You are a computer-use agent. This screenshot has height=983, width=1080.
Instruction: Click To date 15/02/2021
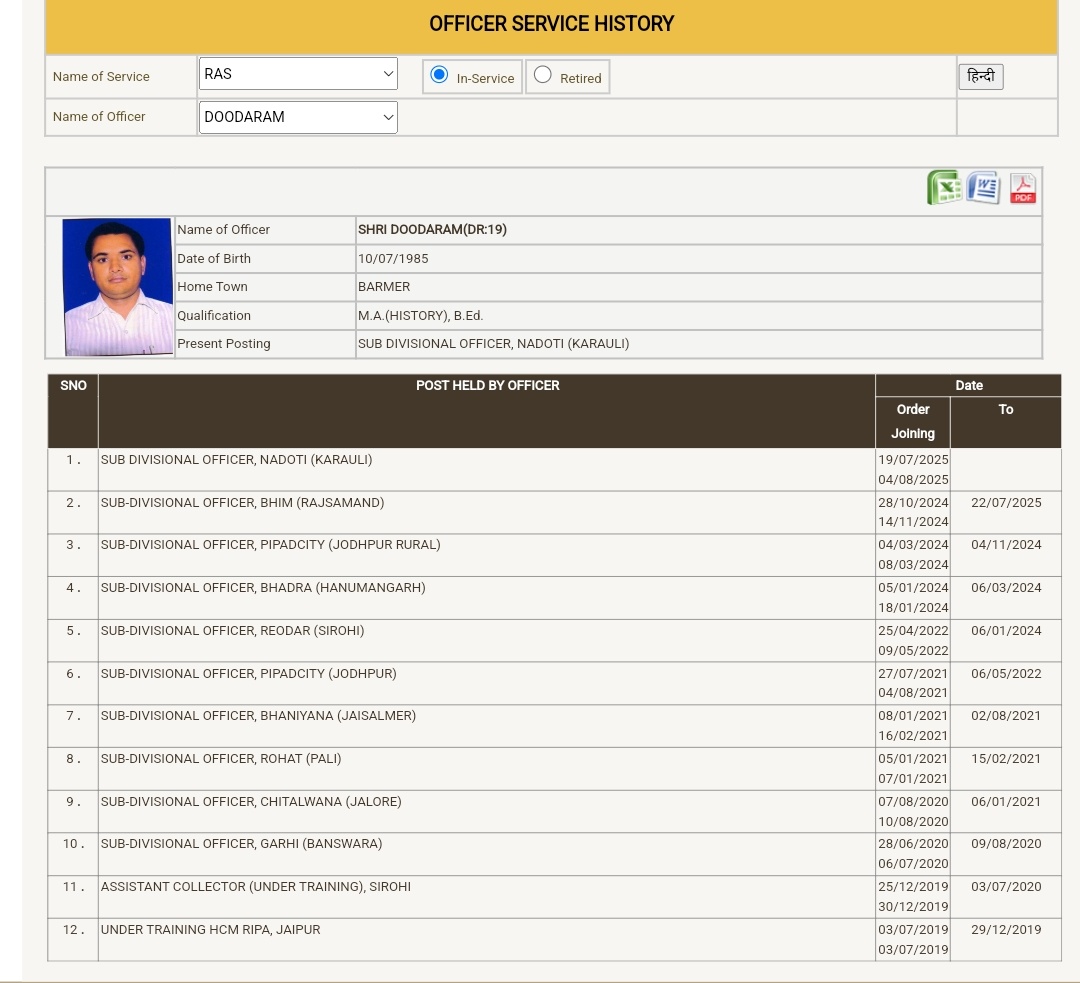click(x=1006, y=758)
